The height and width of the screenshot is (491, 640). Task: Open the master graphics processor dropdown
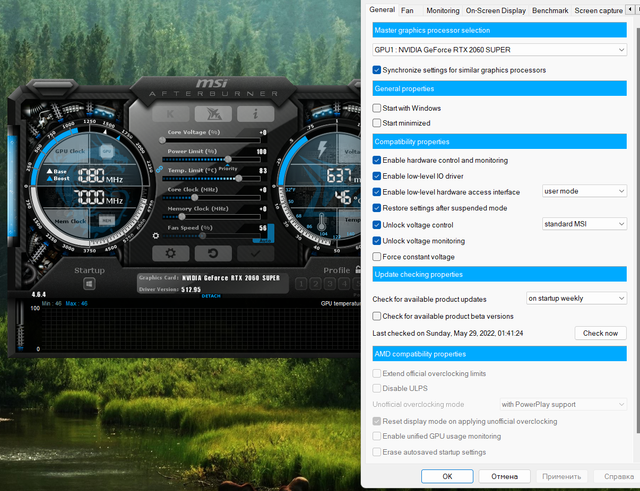click(500, 50)
